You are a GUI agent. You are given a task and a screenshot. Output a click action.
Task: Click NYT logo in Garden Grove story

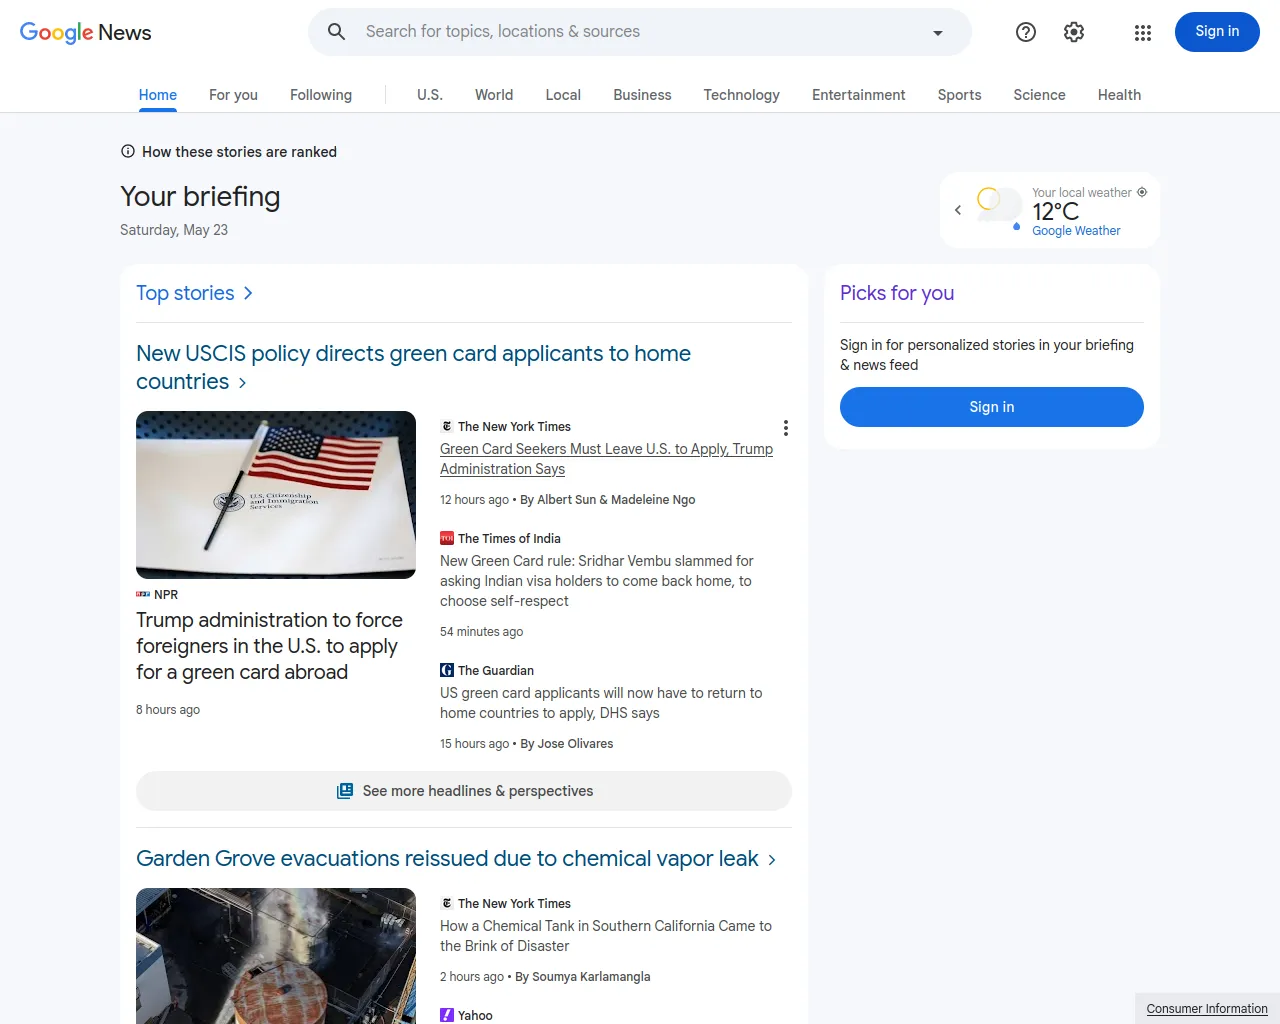pyautogui.click(x=447, y=903)
